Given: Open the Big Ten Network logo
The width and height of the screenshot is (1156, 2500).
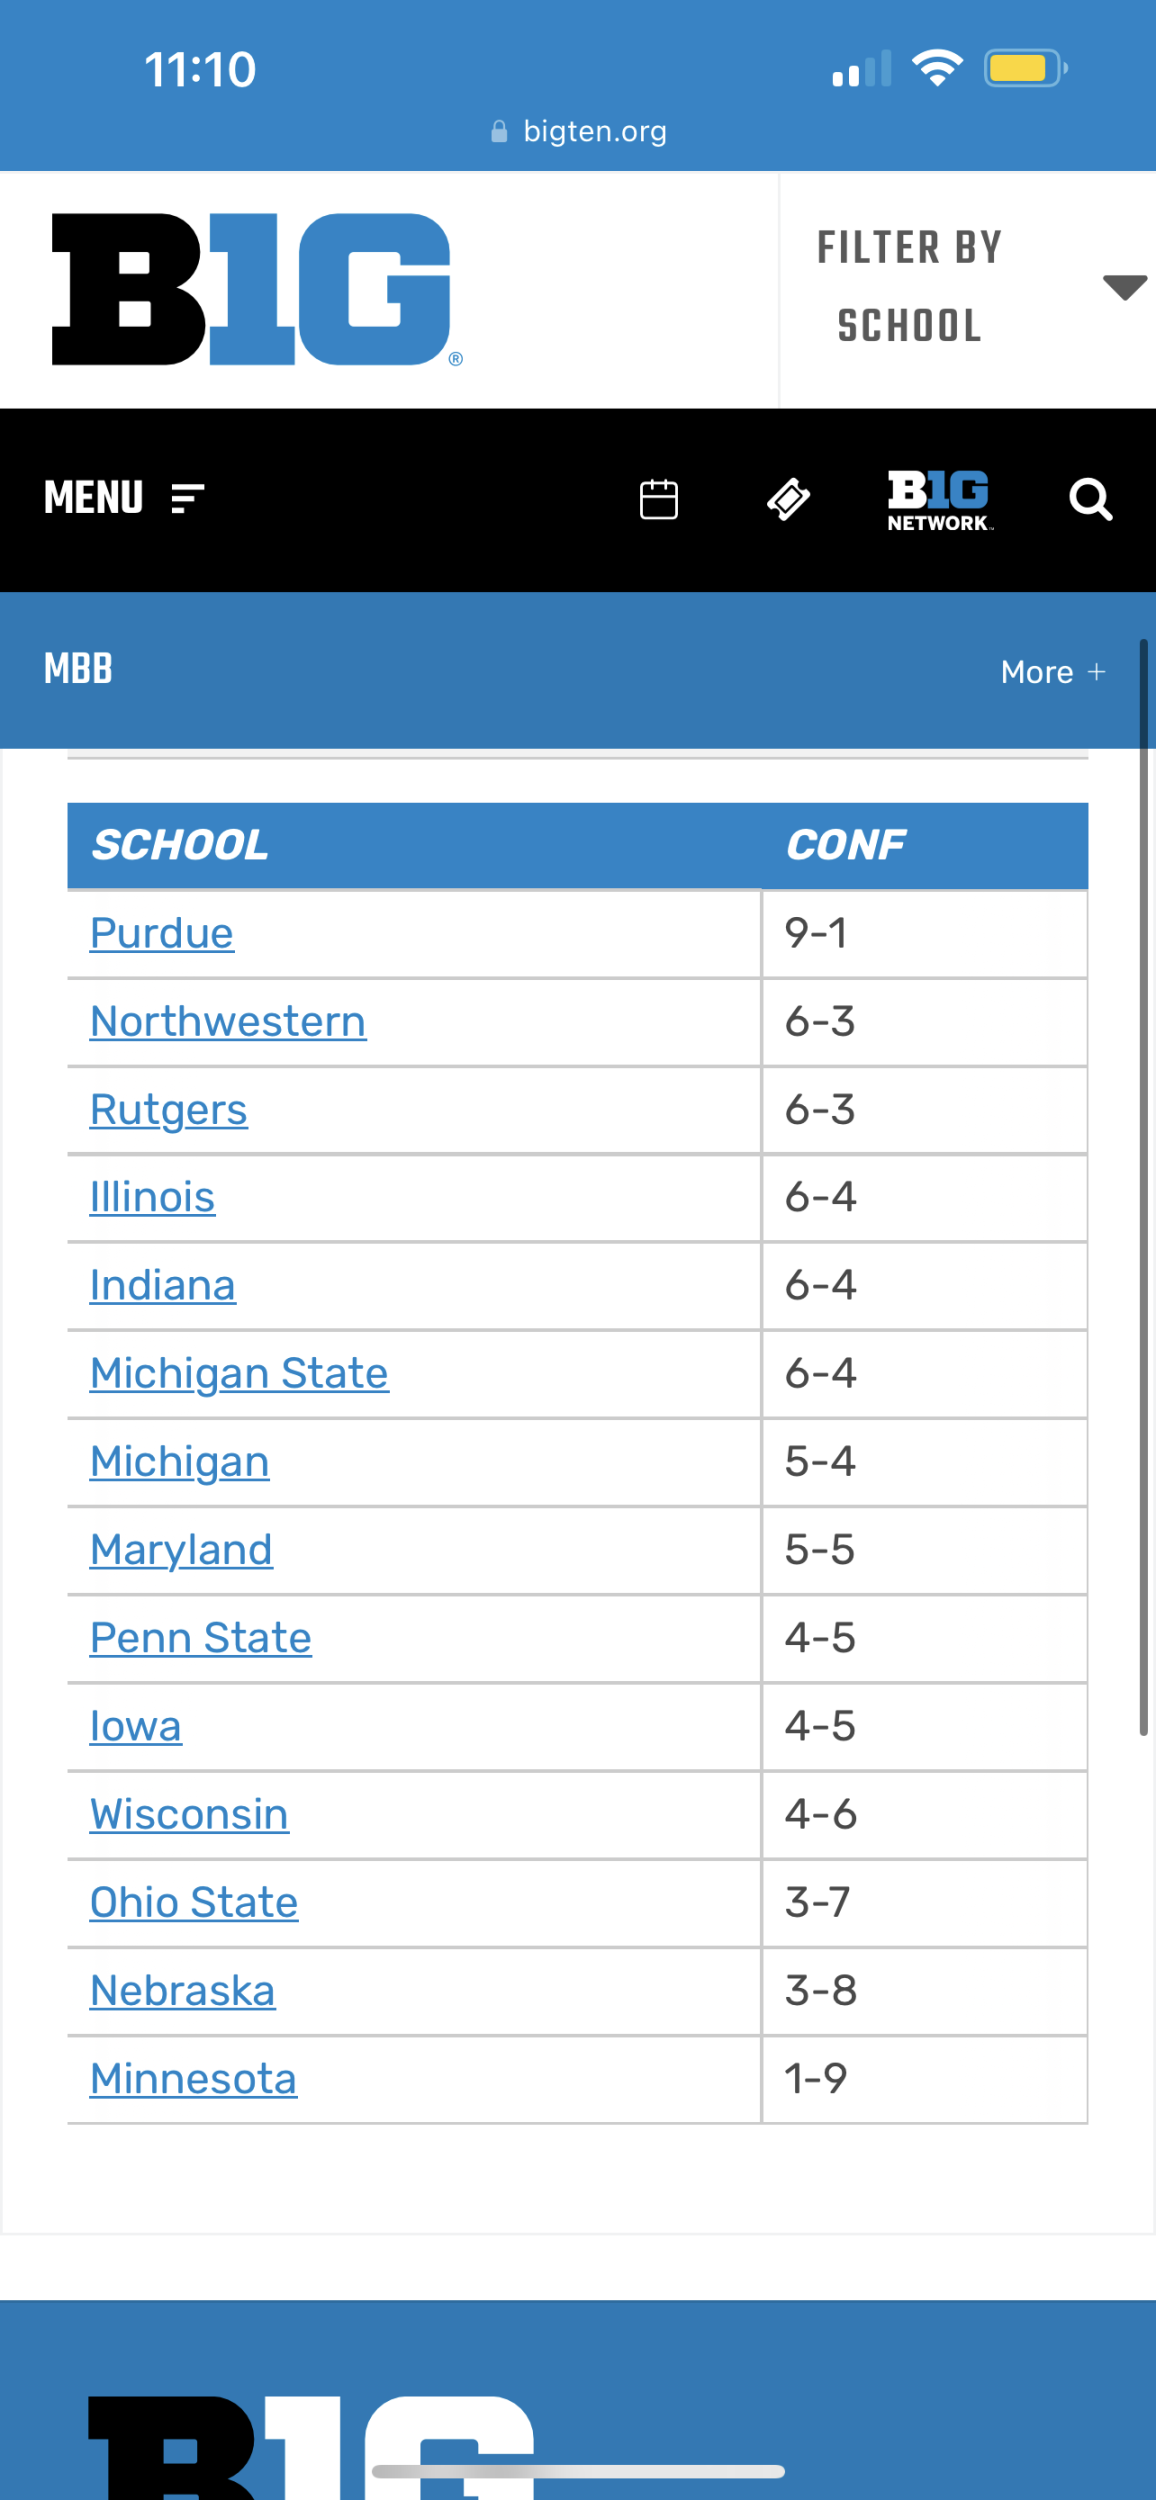Looking at the screenshot, I should tap(939, 499).
